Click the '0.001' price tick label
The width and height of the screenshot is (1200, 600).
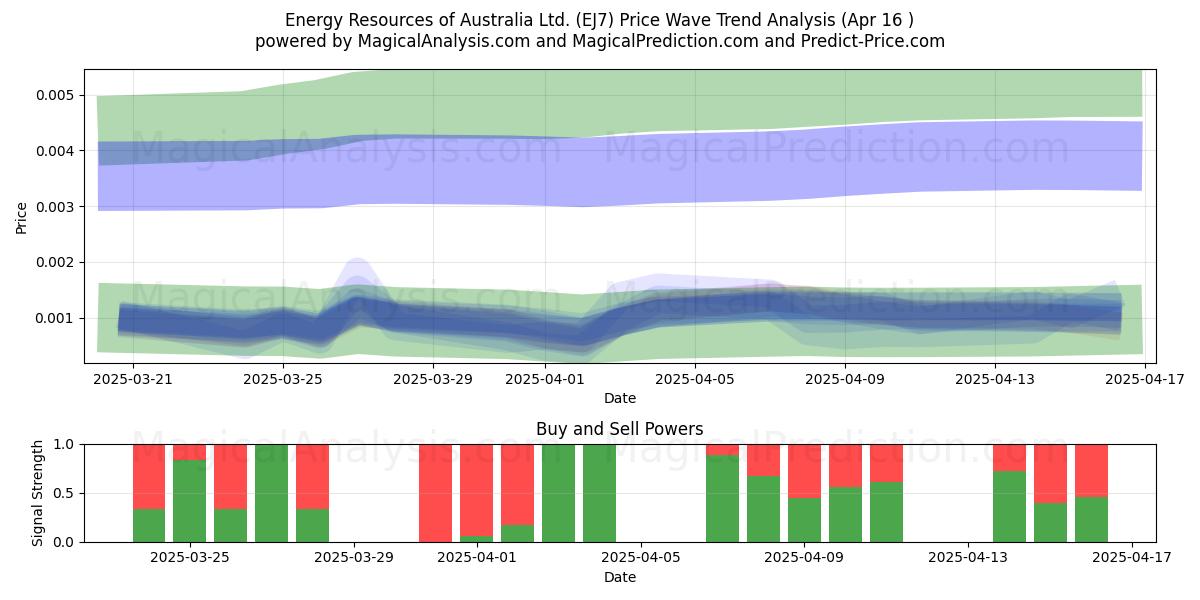pos(56,318)
